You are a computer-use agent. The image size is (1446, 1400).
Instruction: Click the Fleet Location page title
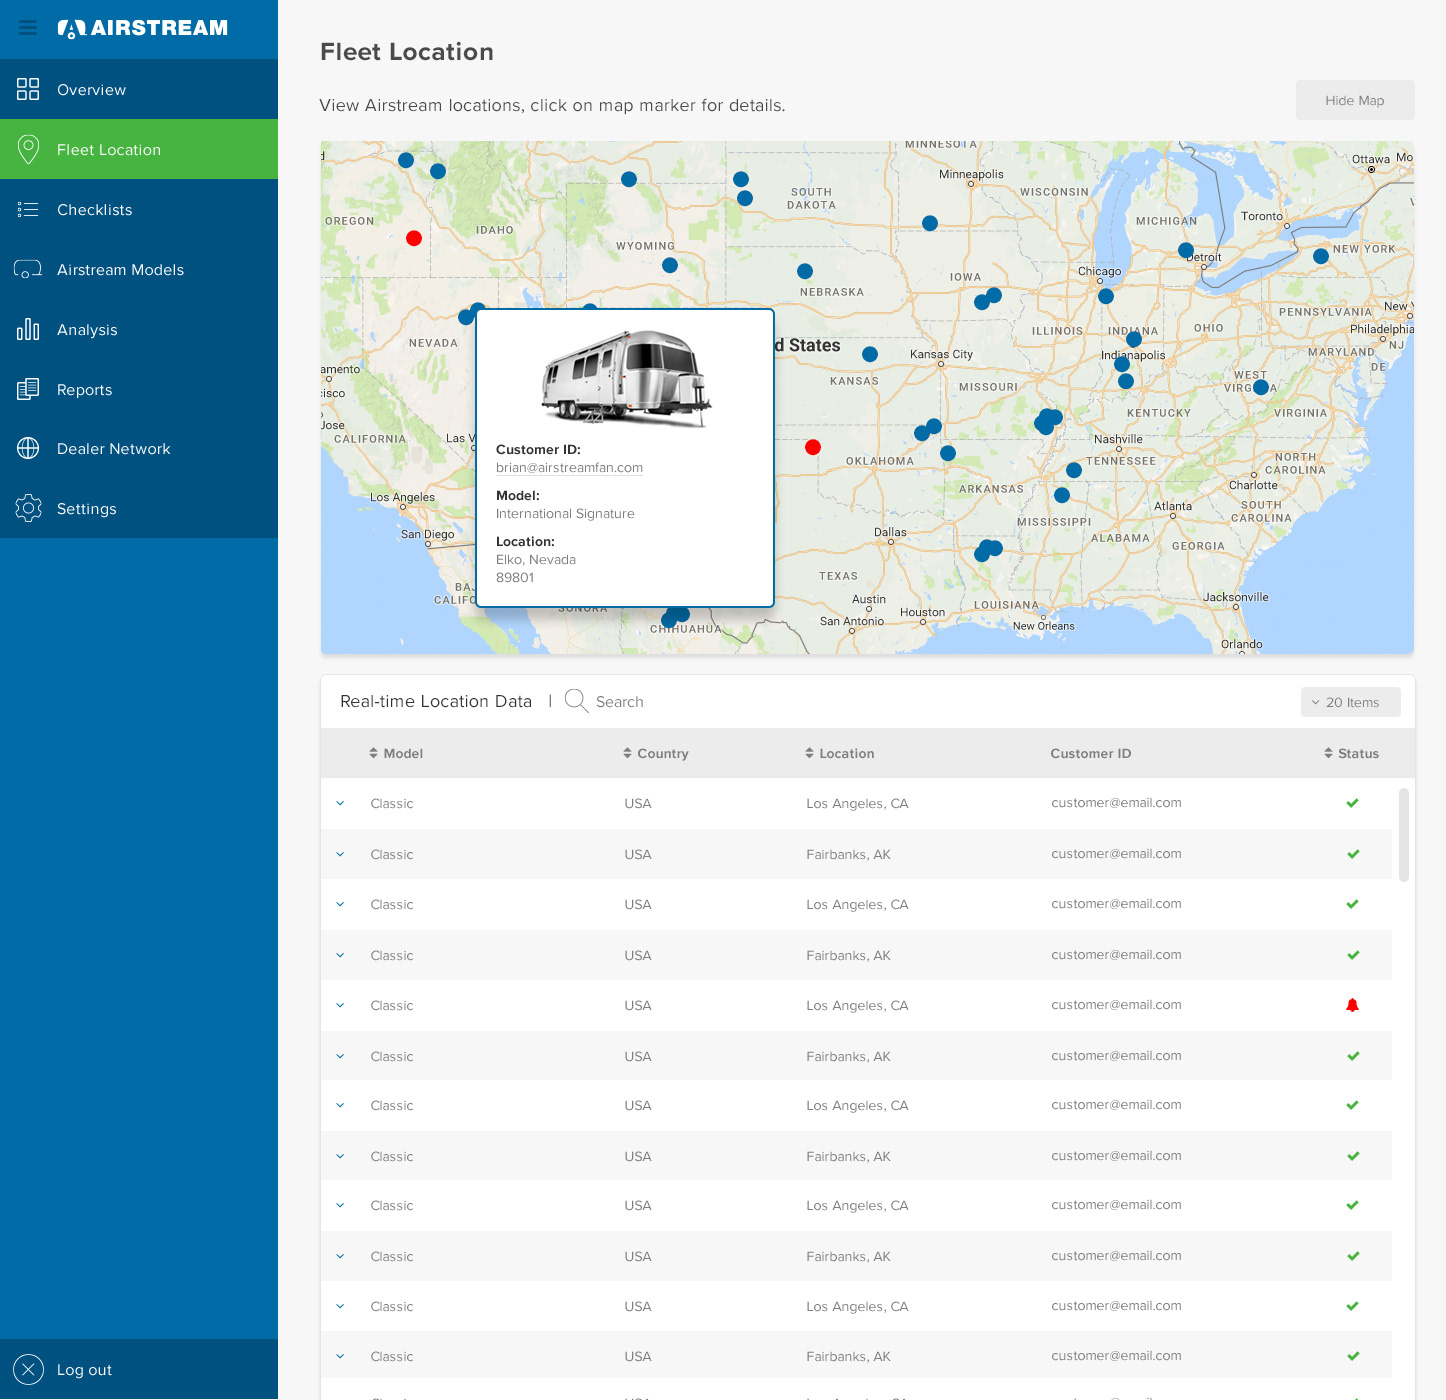tap(407, 52)
